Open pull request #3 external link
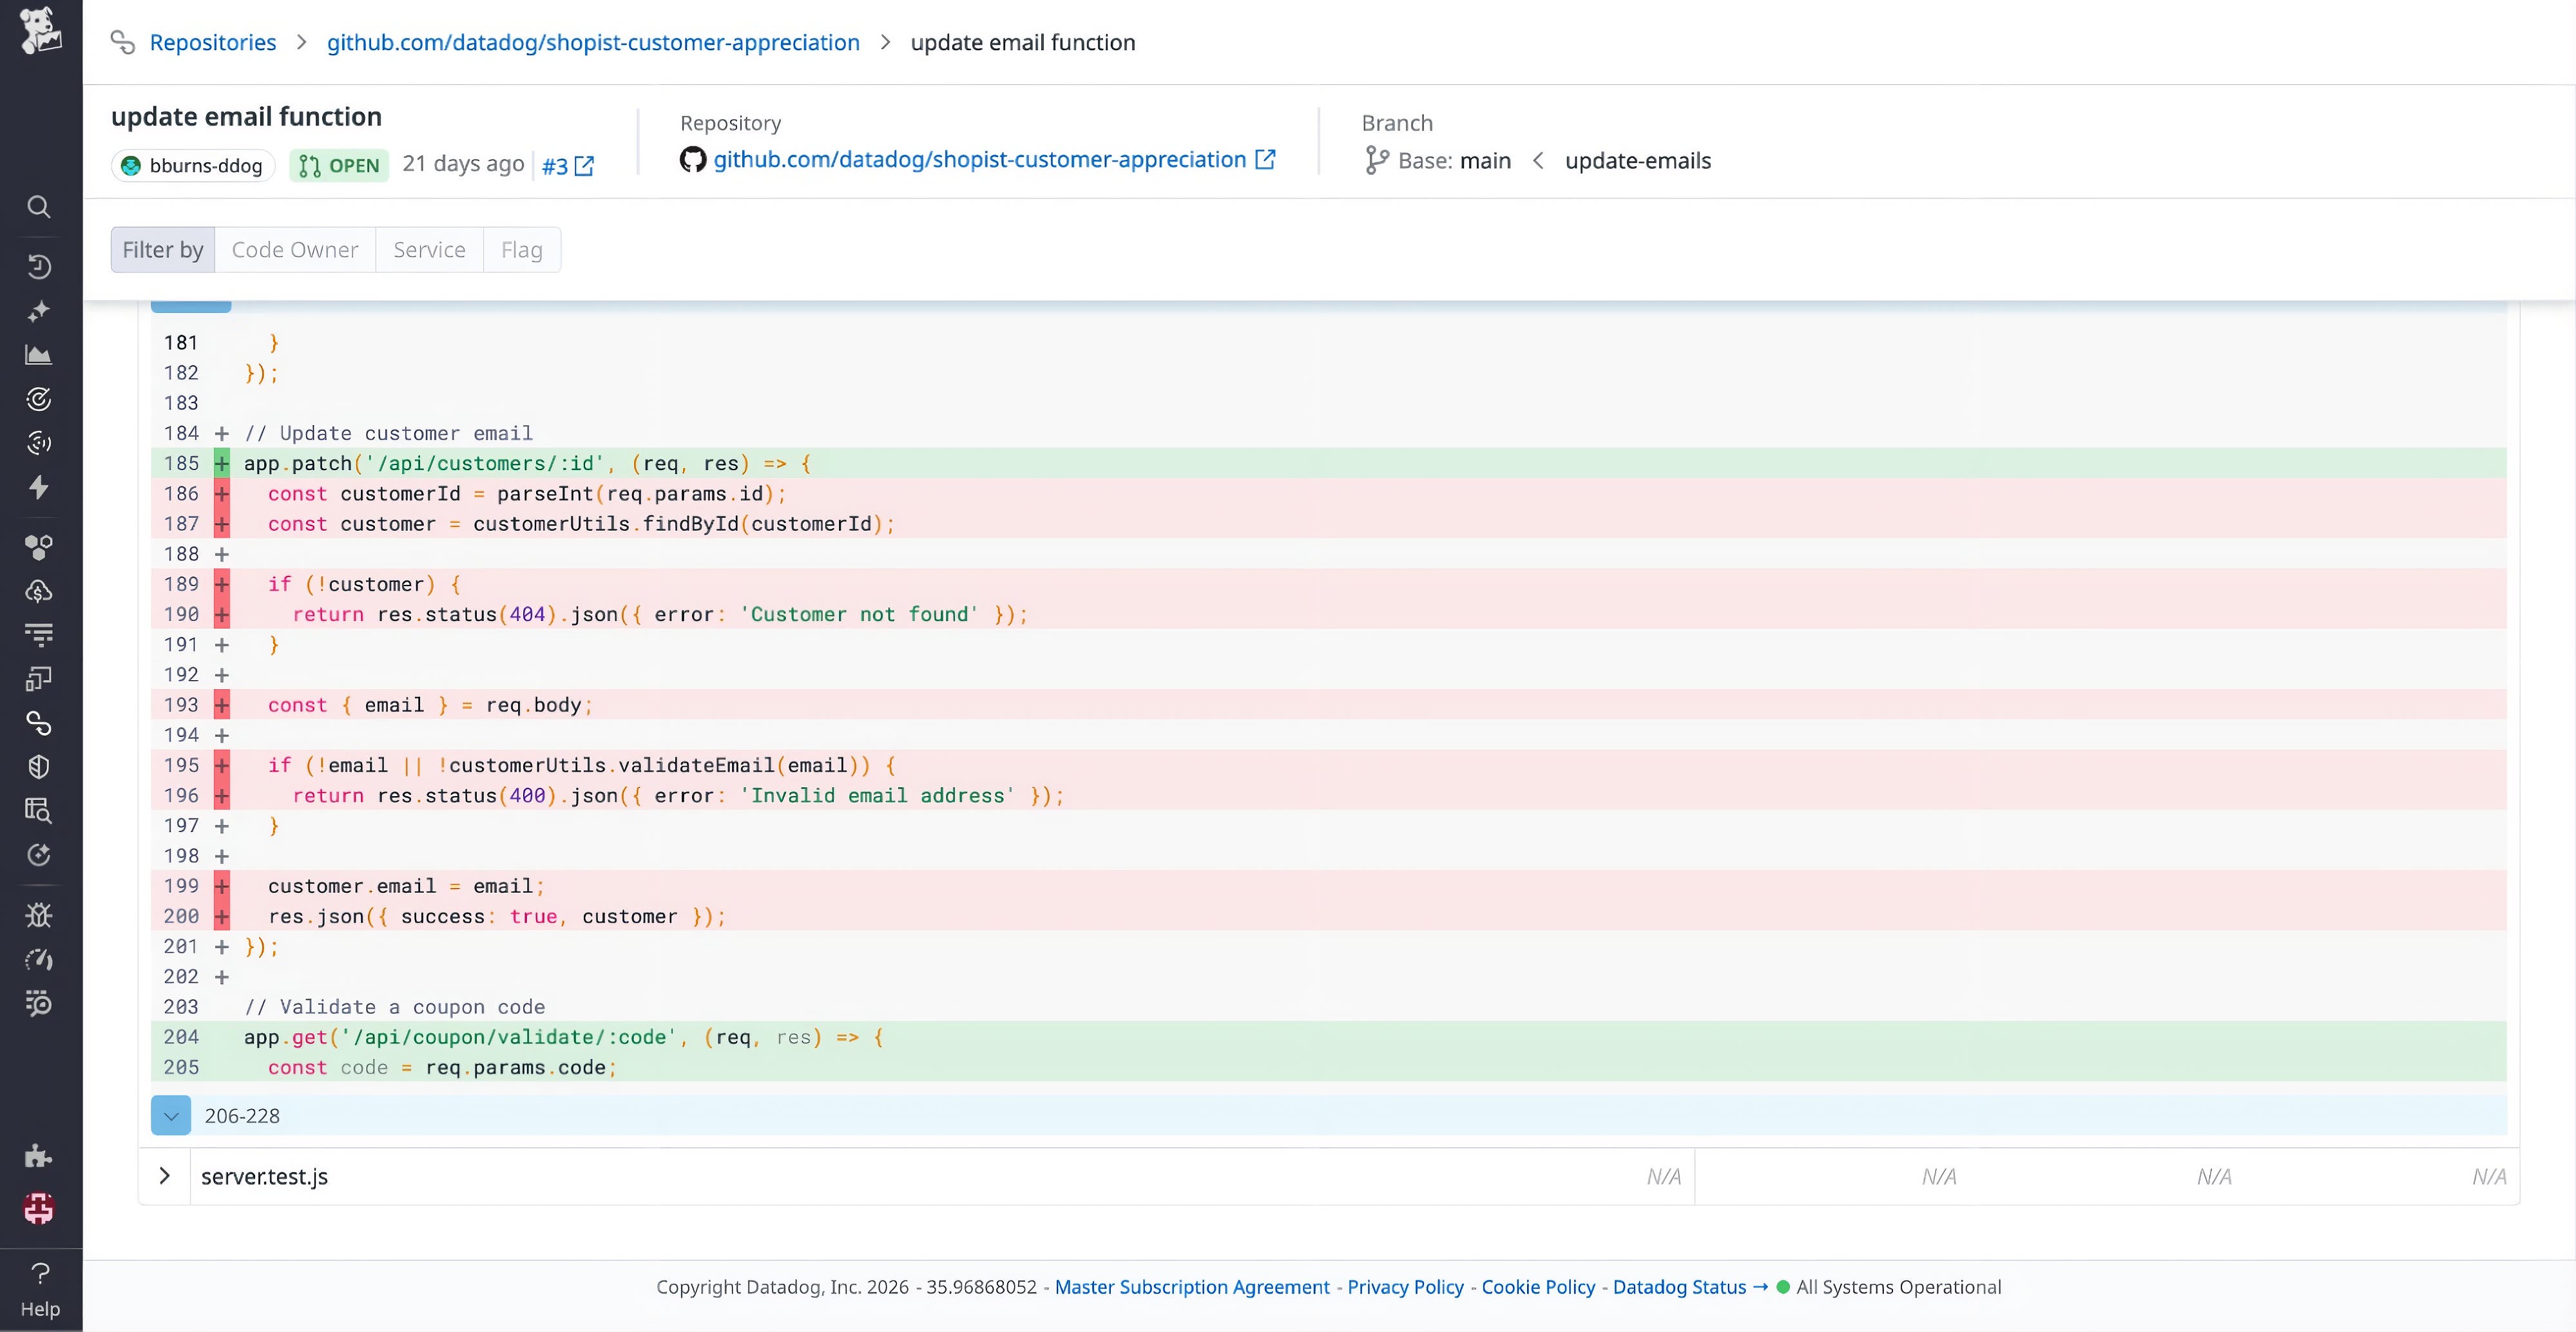Viewport: 2576px width, 1332px height. pyautogui.click(x=566, y=165)
